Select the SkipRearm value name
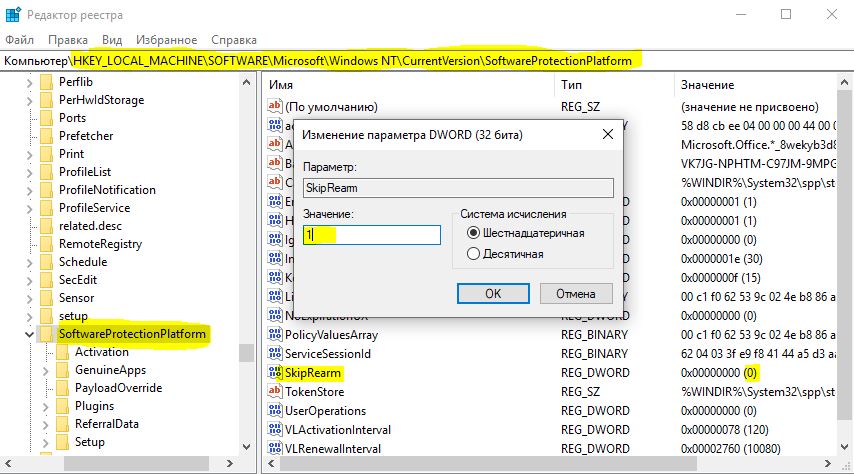The width and height of the screenshot is (854, 474). pyautogui.click(x=313, y=373)
